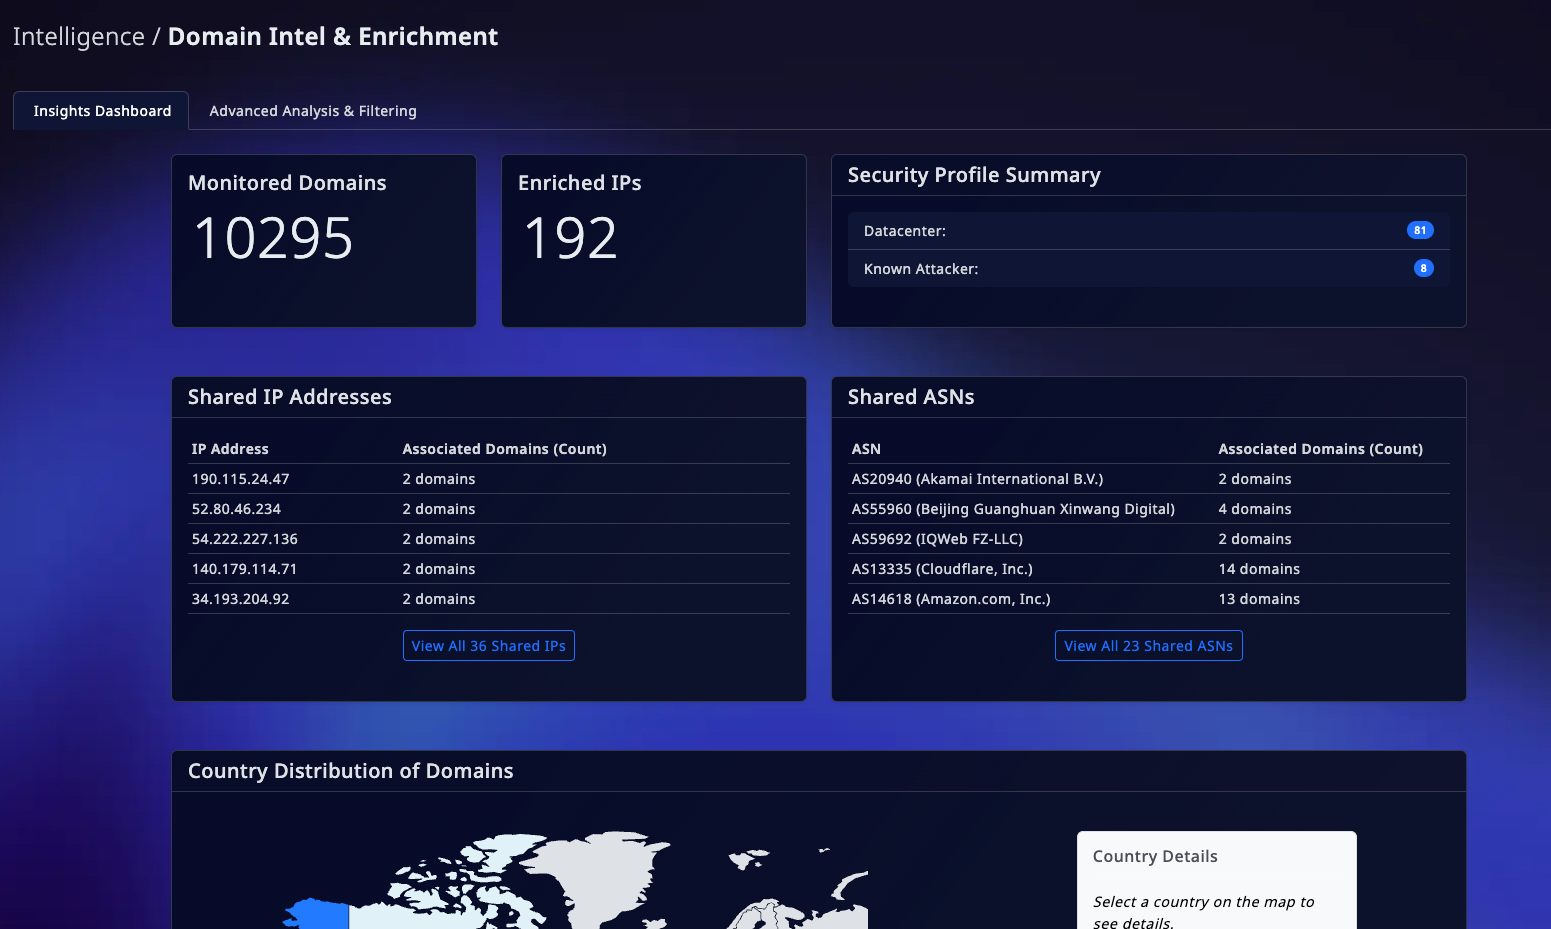Select IP address 52.80.46.234

(237, 509)
